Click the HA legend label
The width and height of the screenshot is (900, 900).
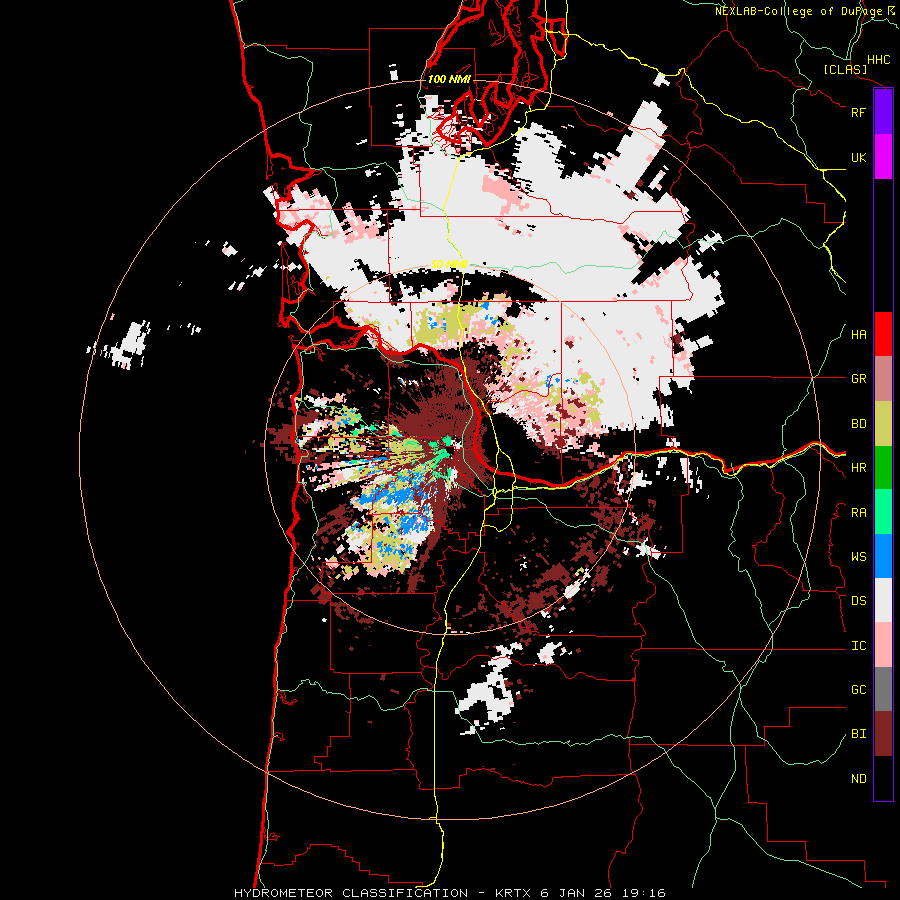click(858, 335)
